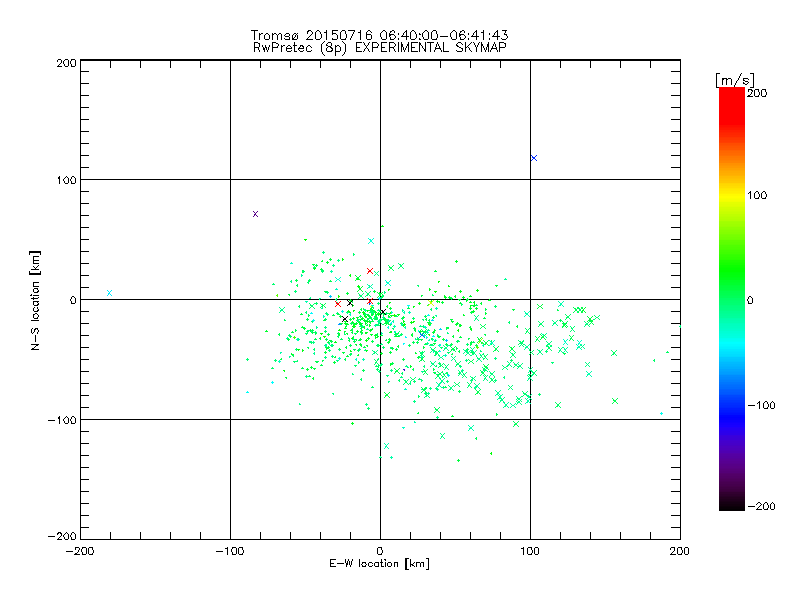Click the red region of the velocity colorbar
The image size is (800, 600).
click(x=732, y=107)
